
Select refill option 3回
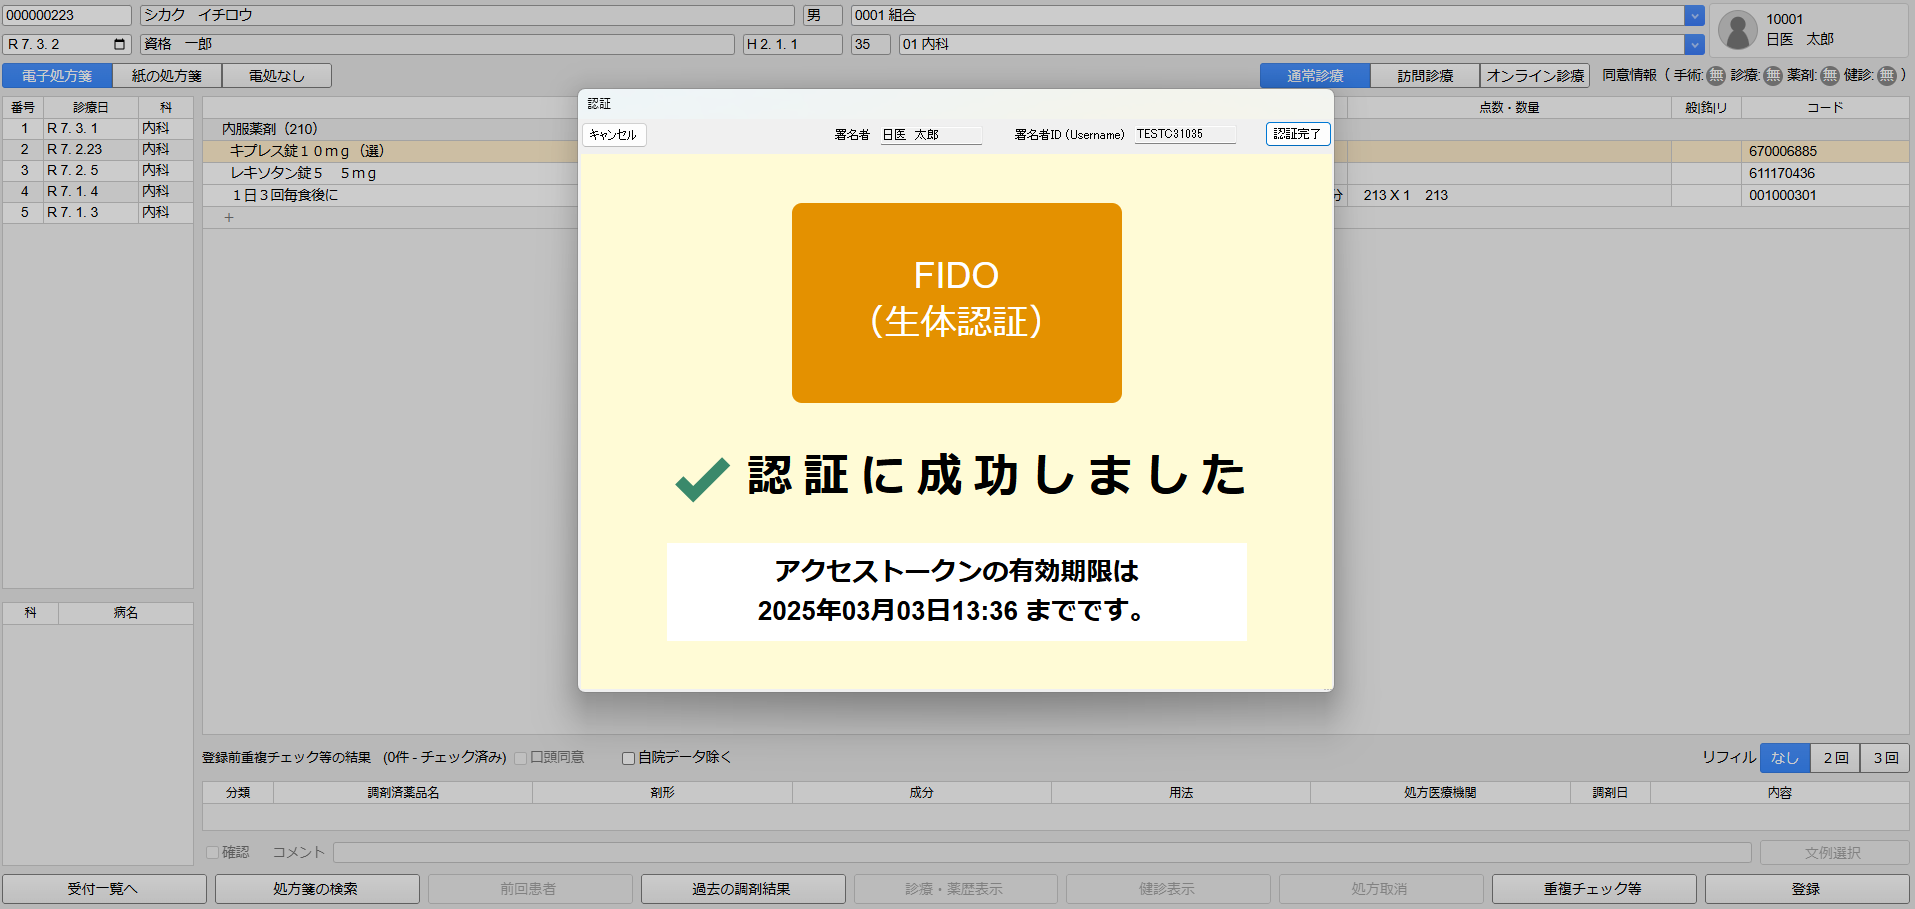[1885, 758]
